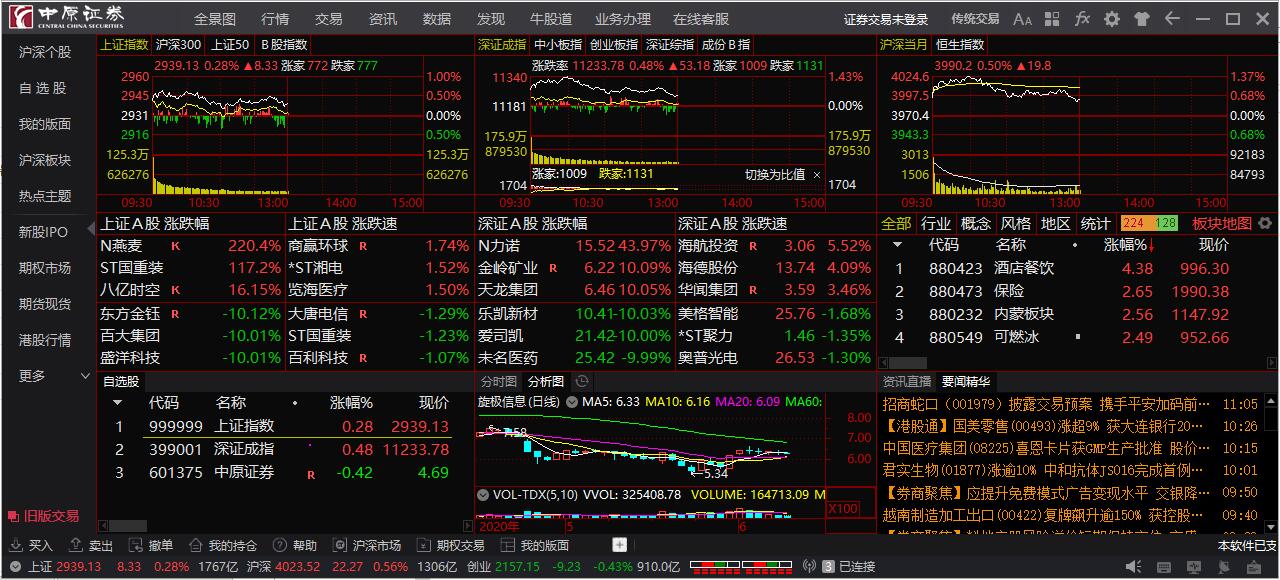The height and width of the screenshot is (580, 1280).
Task: Open 我的持仓 holdings shortcut
Action: (x=223, y=546)
